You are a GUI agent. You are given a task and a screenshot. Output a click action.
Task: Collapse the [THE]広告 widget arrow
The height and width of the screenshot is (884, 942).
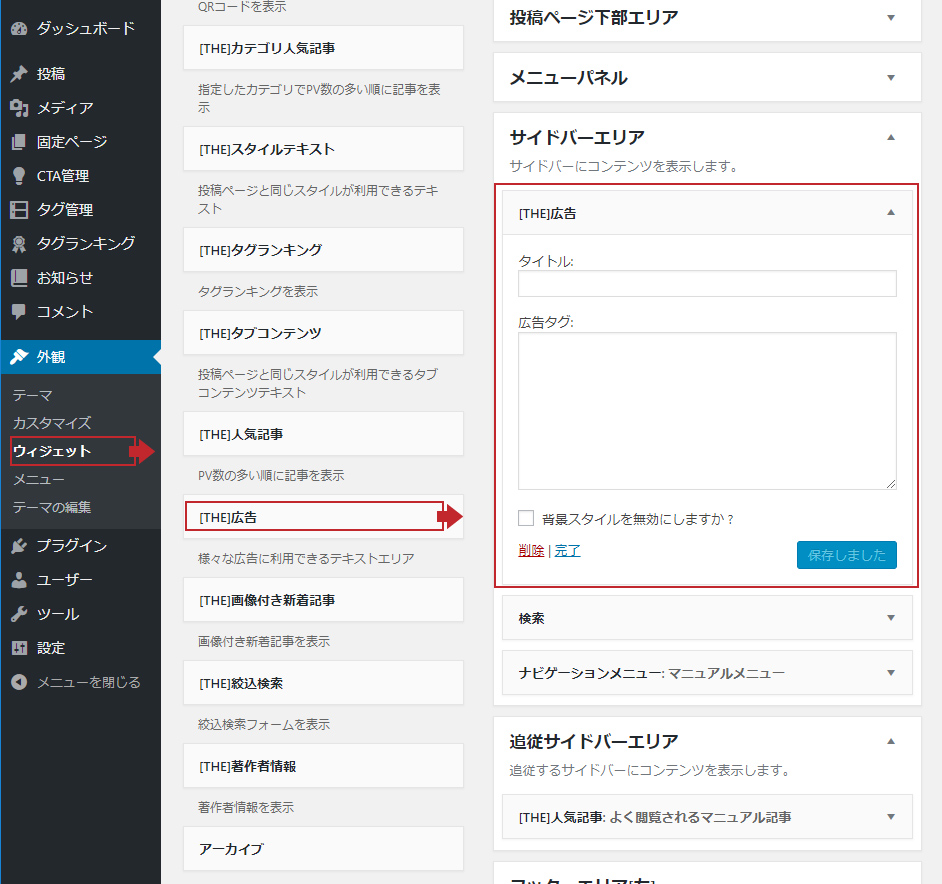tap(891, 213)
